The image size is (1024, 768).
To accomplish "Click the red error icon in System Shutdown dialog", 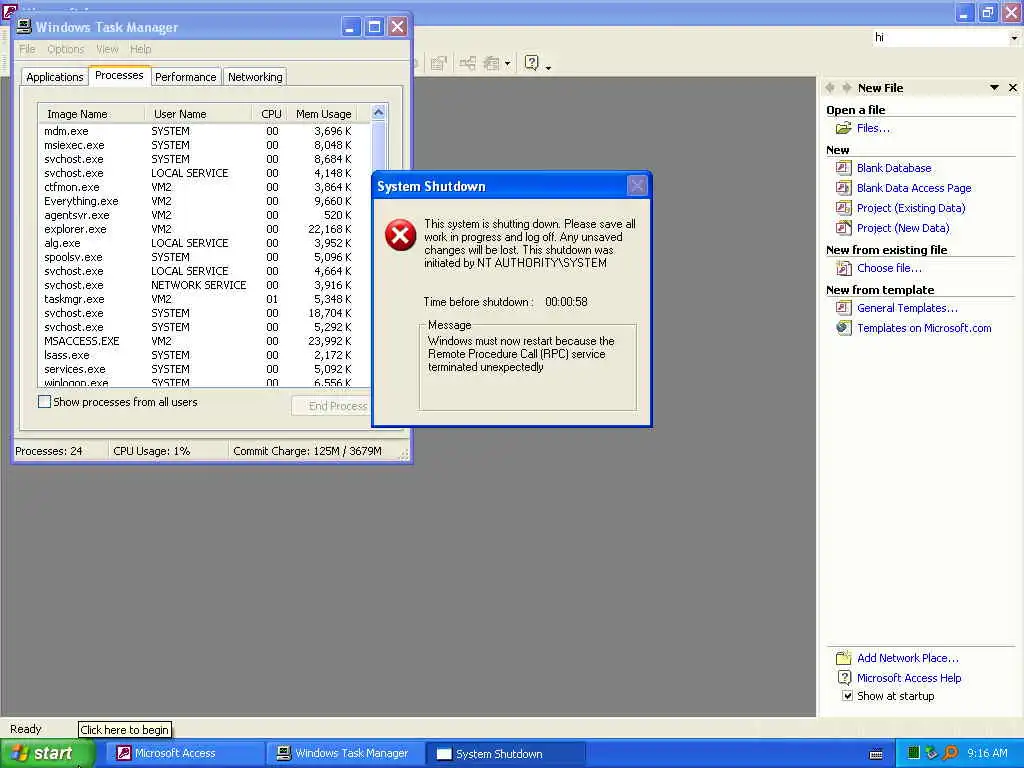I will tap(400, 235).
